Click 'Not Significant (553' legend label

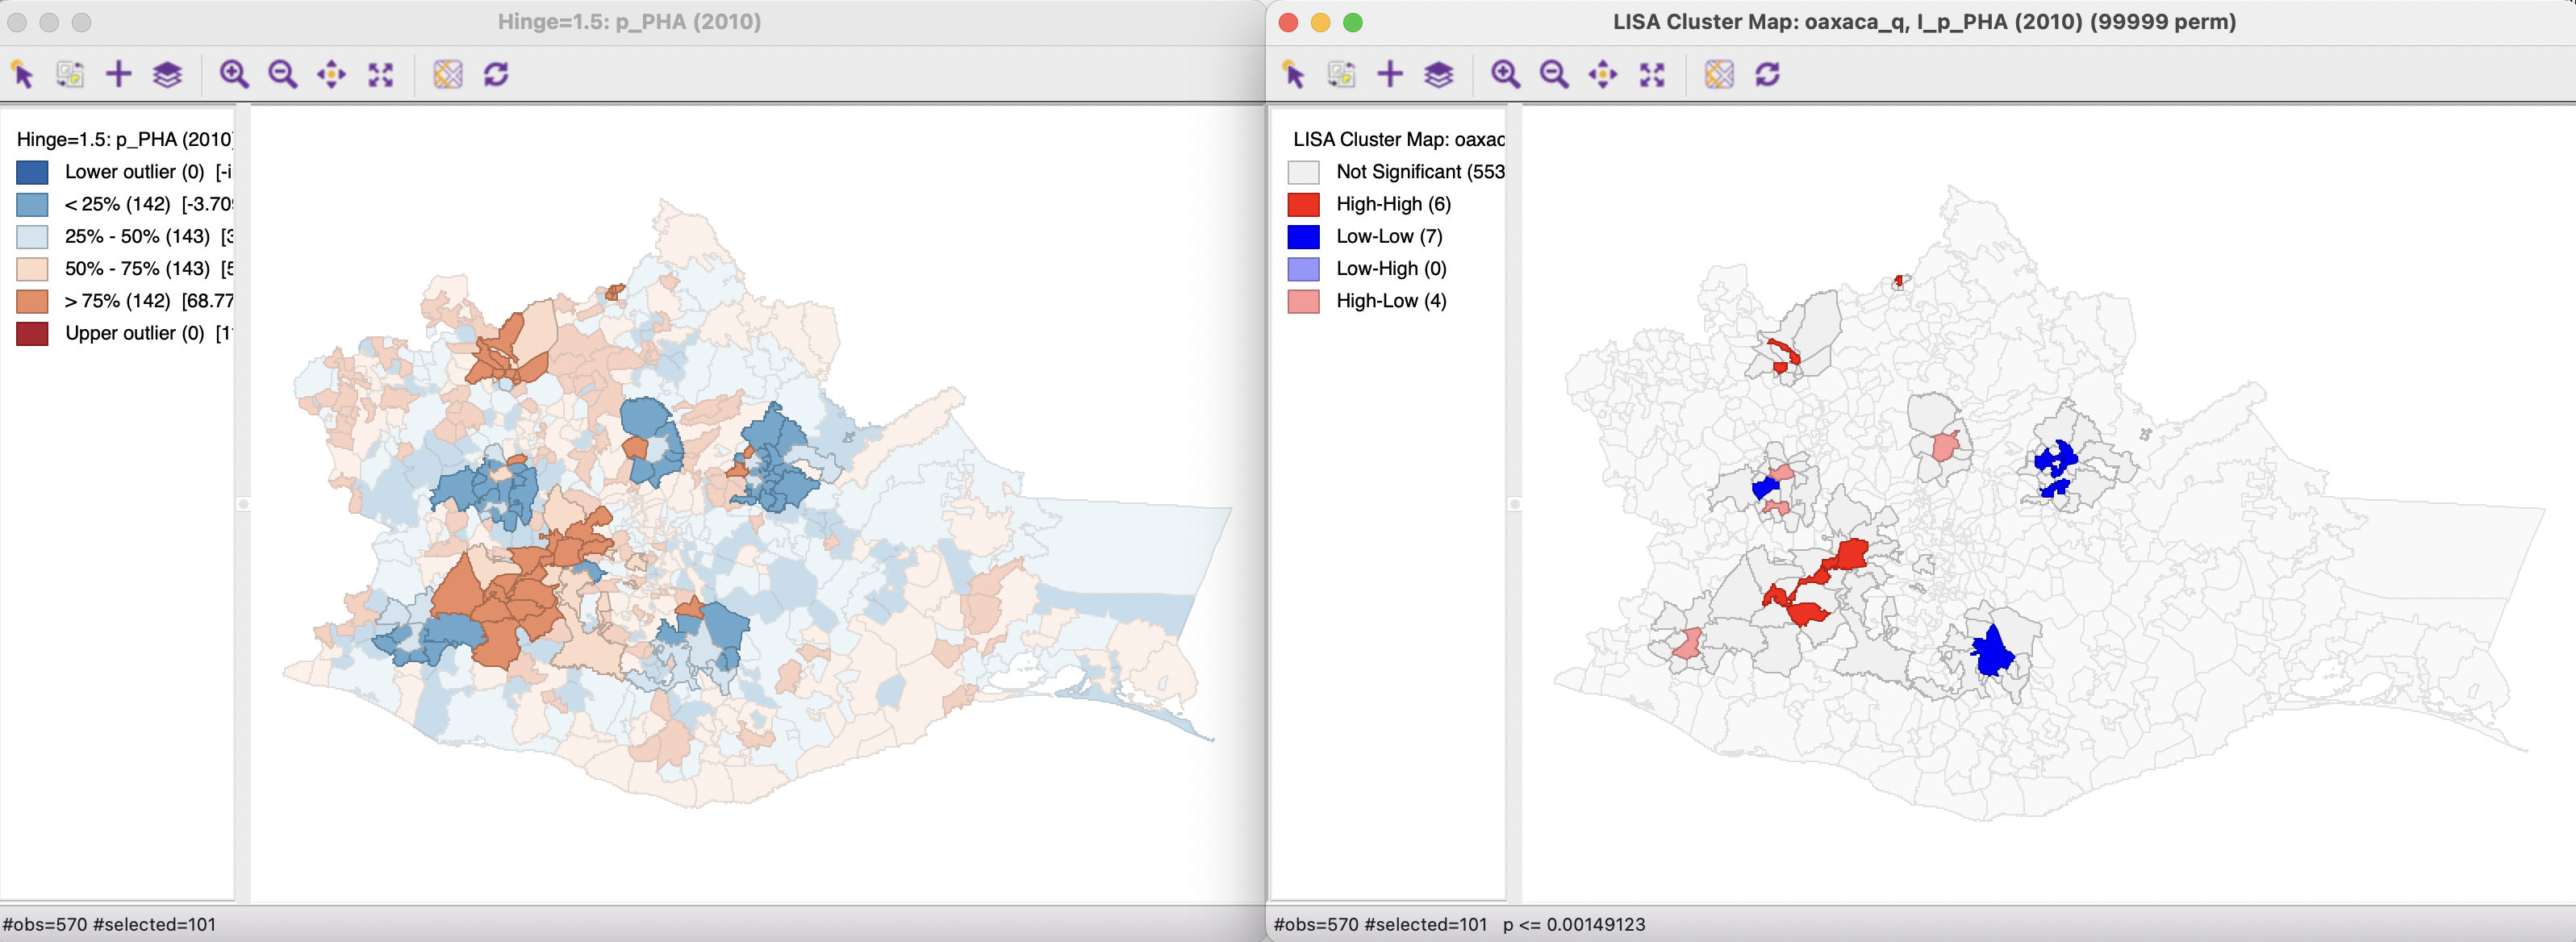click(x=1420, y=172)
